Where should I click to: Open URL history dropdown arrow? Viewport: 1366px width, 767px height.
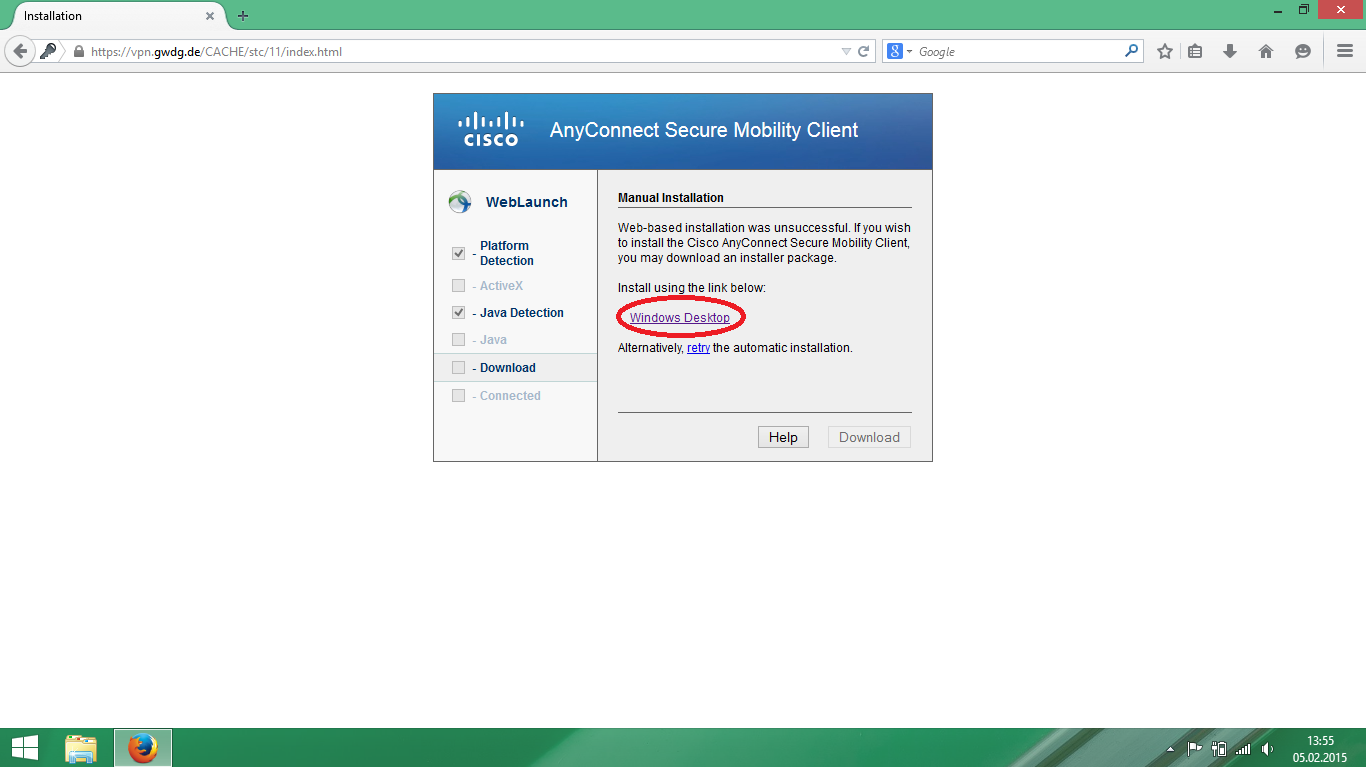click(x=846, y=51)
